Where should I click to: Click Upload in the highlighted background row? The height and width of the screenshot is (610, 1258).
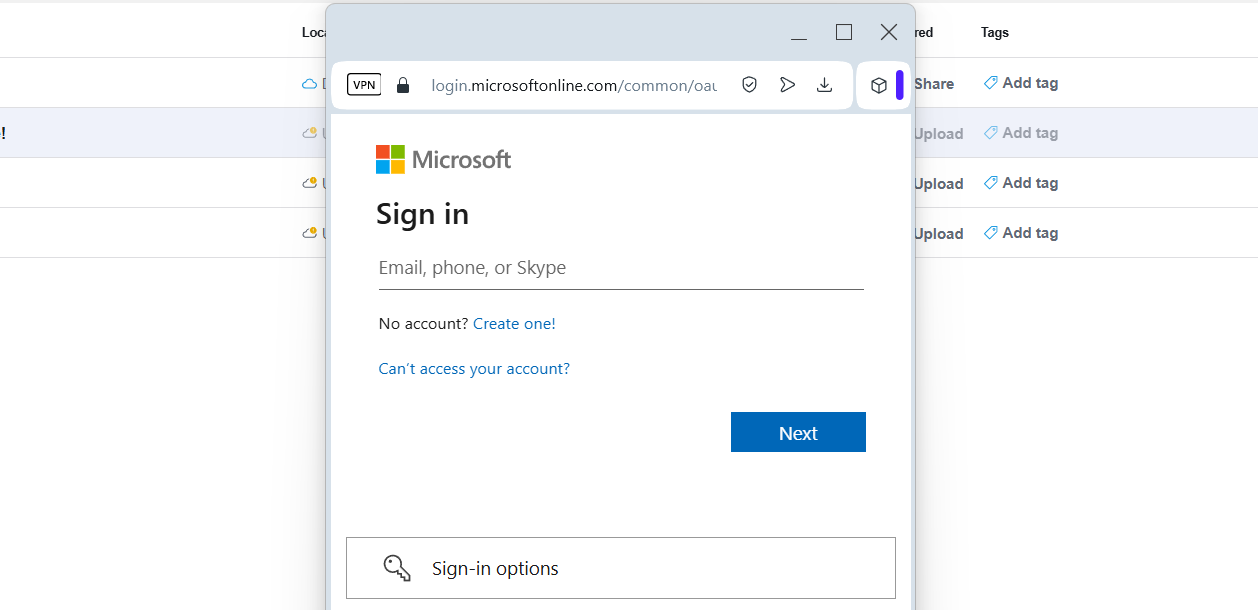click(x=939, y=134)
